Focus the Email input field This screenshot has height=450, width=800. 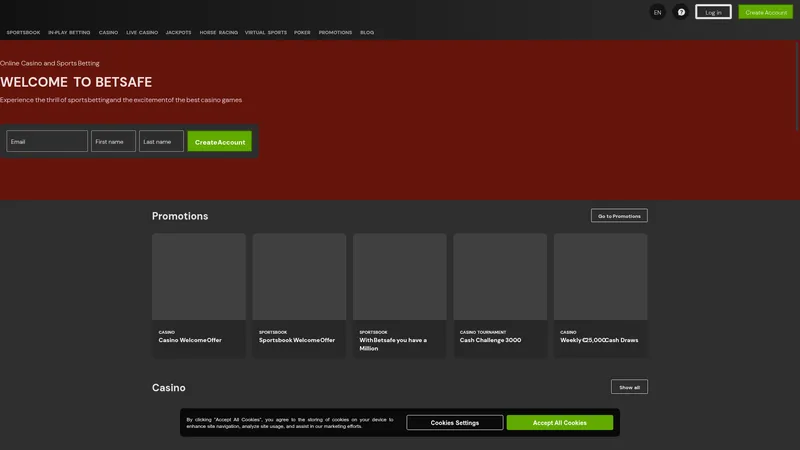47,141
